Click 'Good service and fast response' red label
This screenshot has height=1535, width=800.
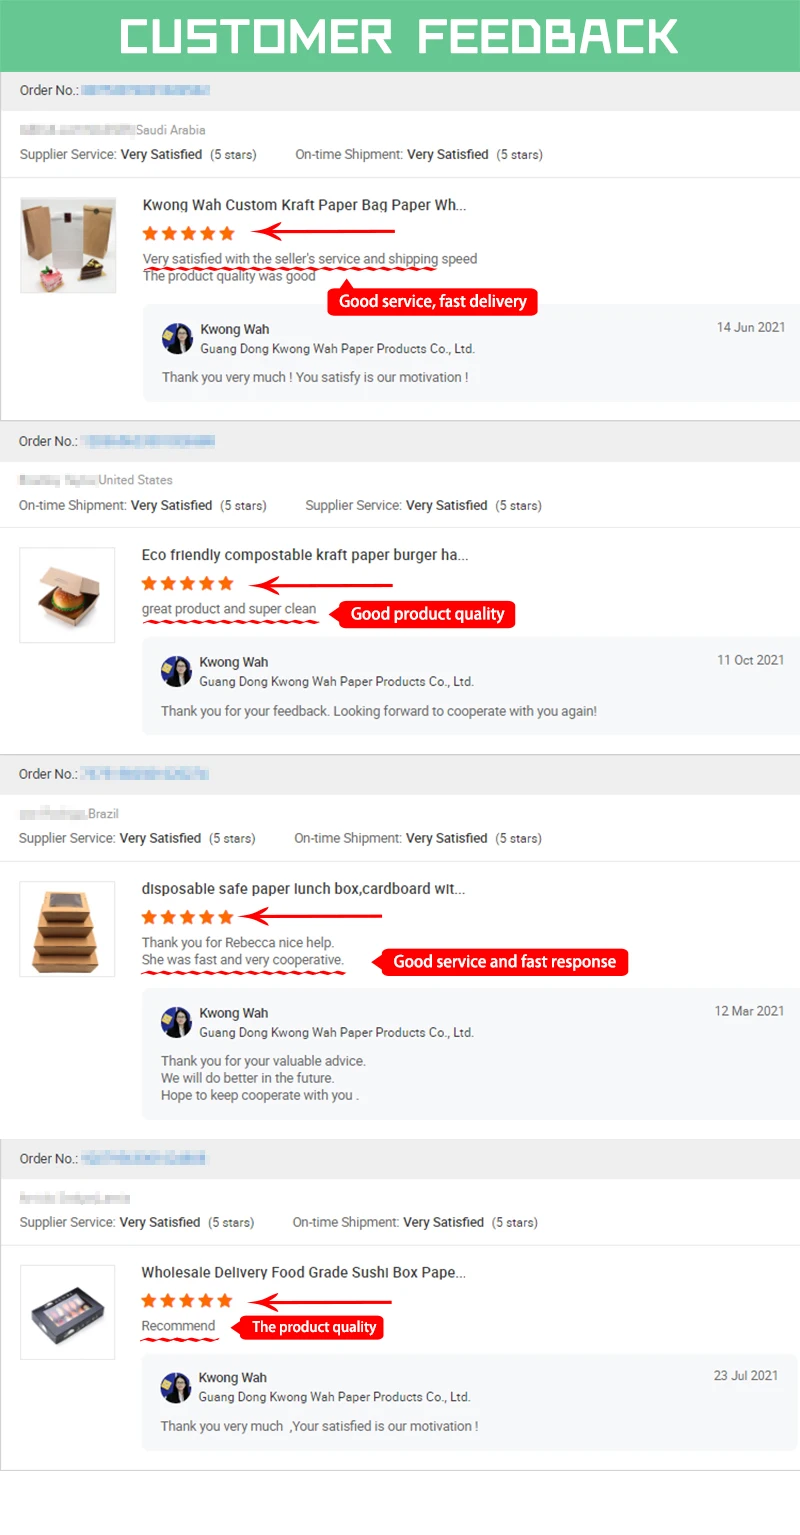point(504,962)
